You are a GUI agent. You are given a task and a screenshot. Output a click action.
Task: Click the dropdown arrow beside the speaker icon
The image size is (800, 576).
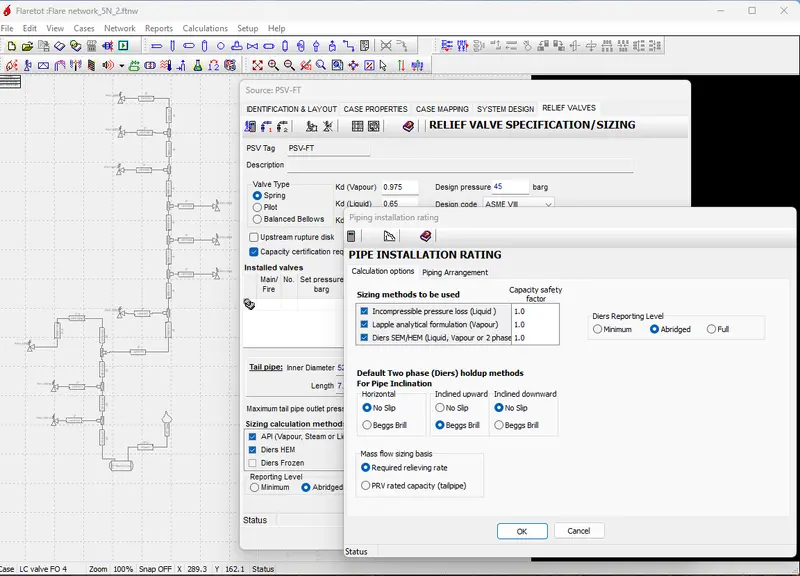coord(121,65)
